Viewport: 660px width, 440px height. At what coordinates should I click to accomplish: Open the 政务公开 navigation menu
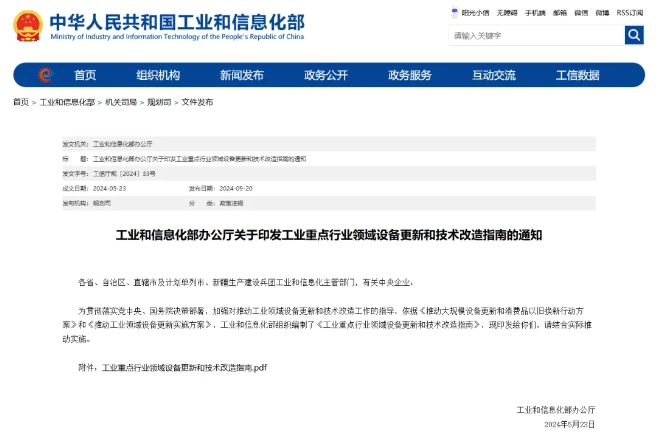tap(326, 75)
